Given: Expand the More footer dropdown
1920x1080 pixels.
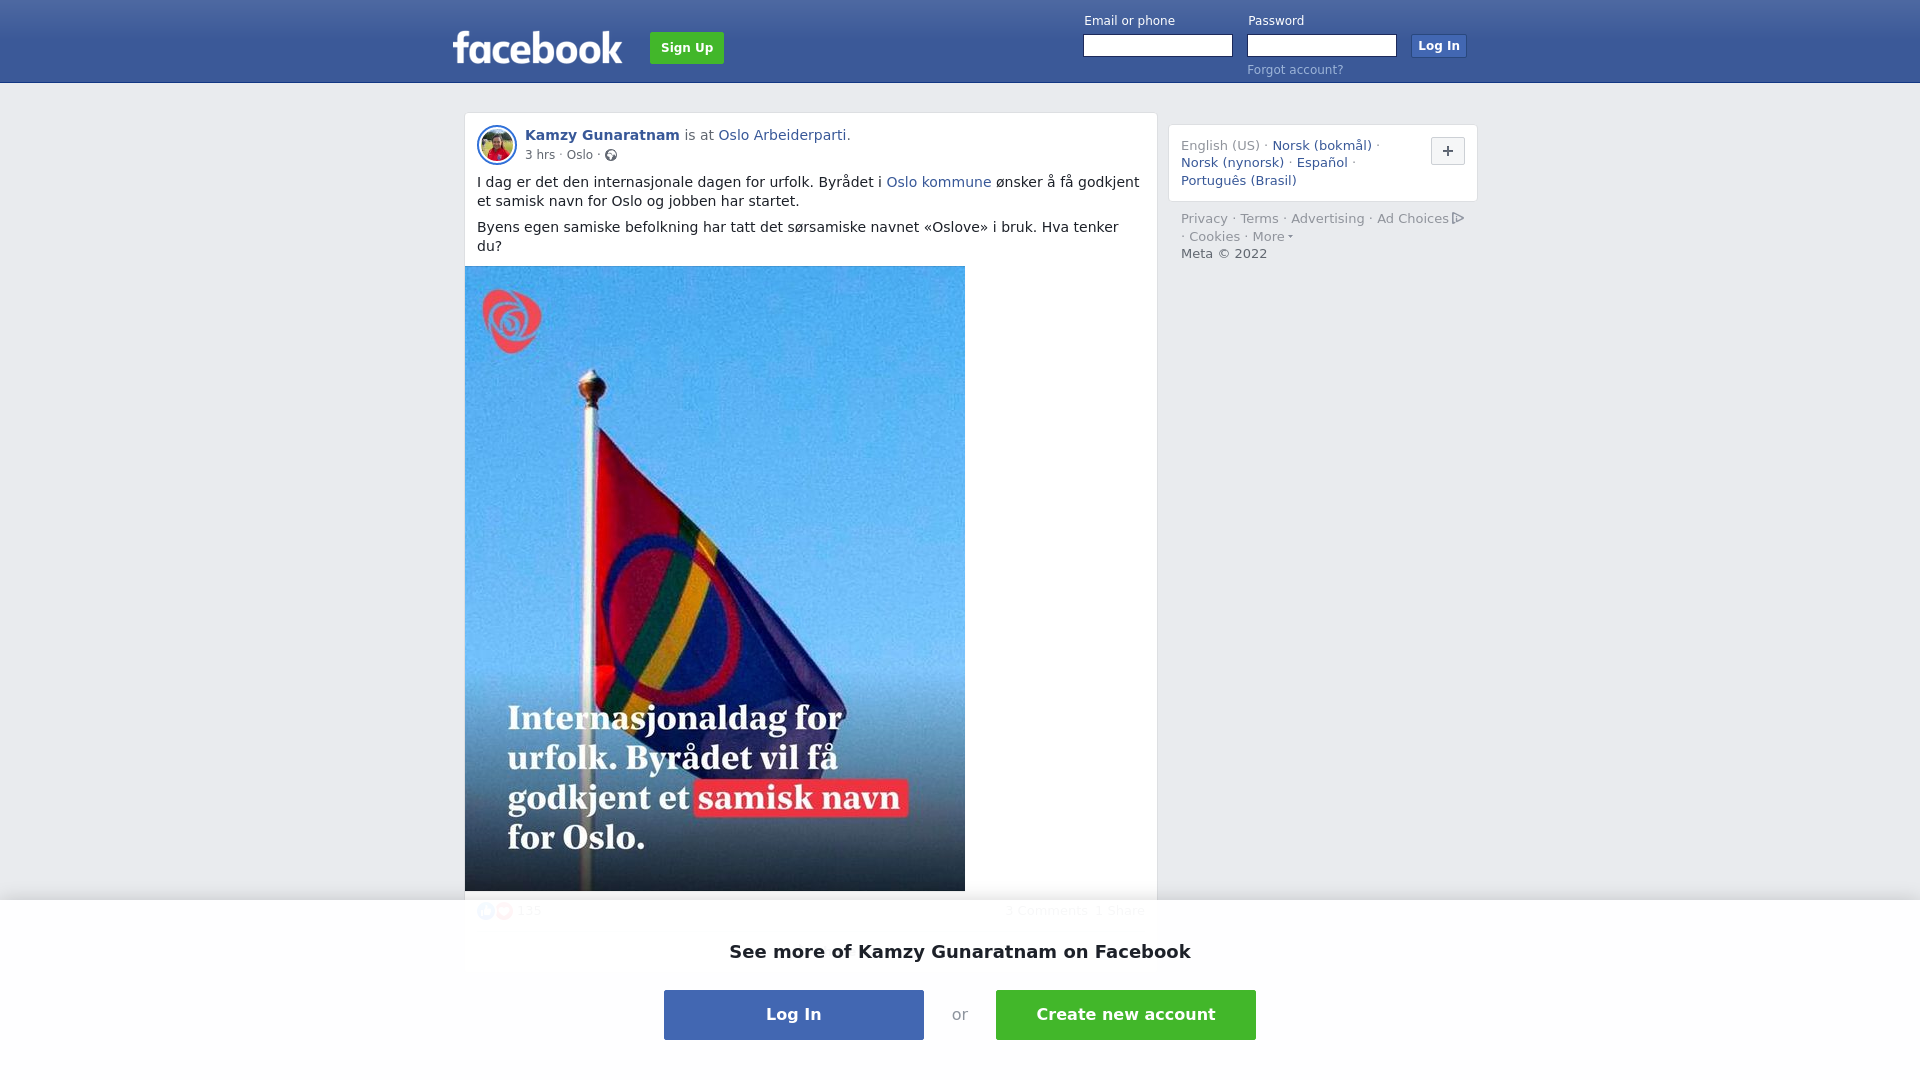Looking at the screenshot, I should point(1272,237).
